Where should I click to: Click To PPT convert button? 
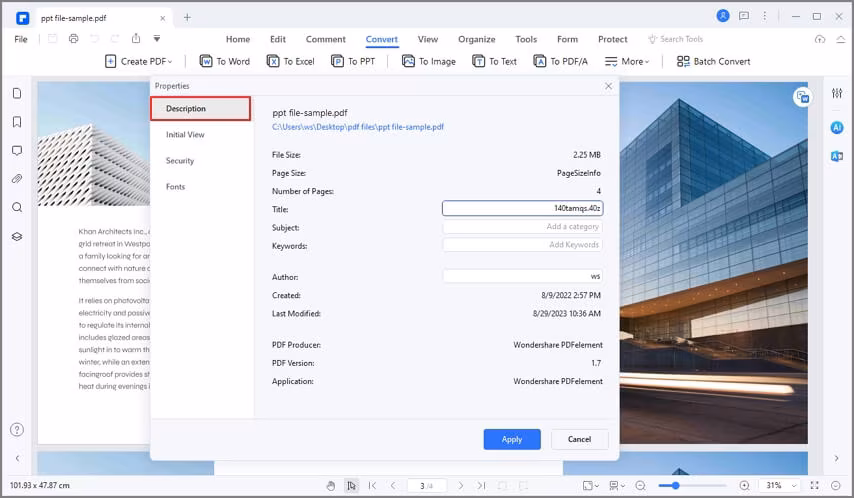tap(353, 62)
